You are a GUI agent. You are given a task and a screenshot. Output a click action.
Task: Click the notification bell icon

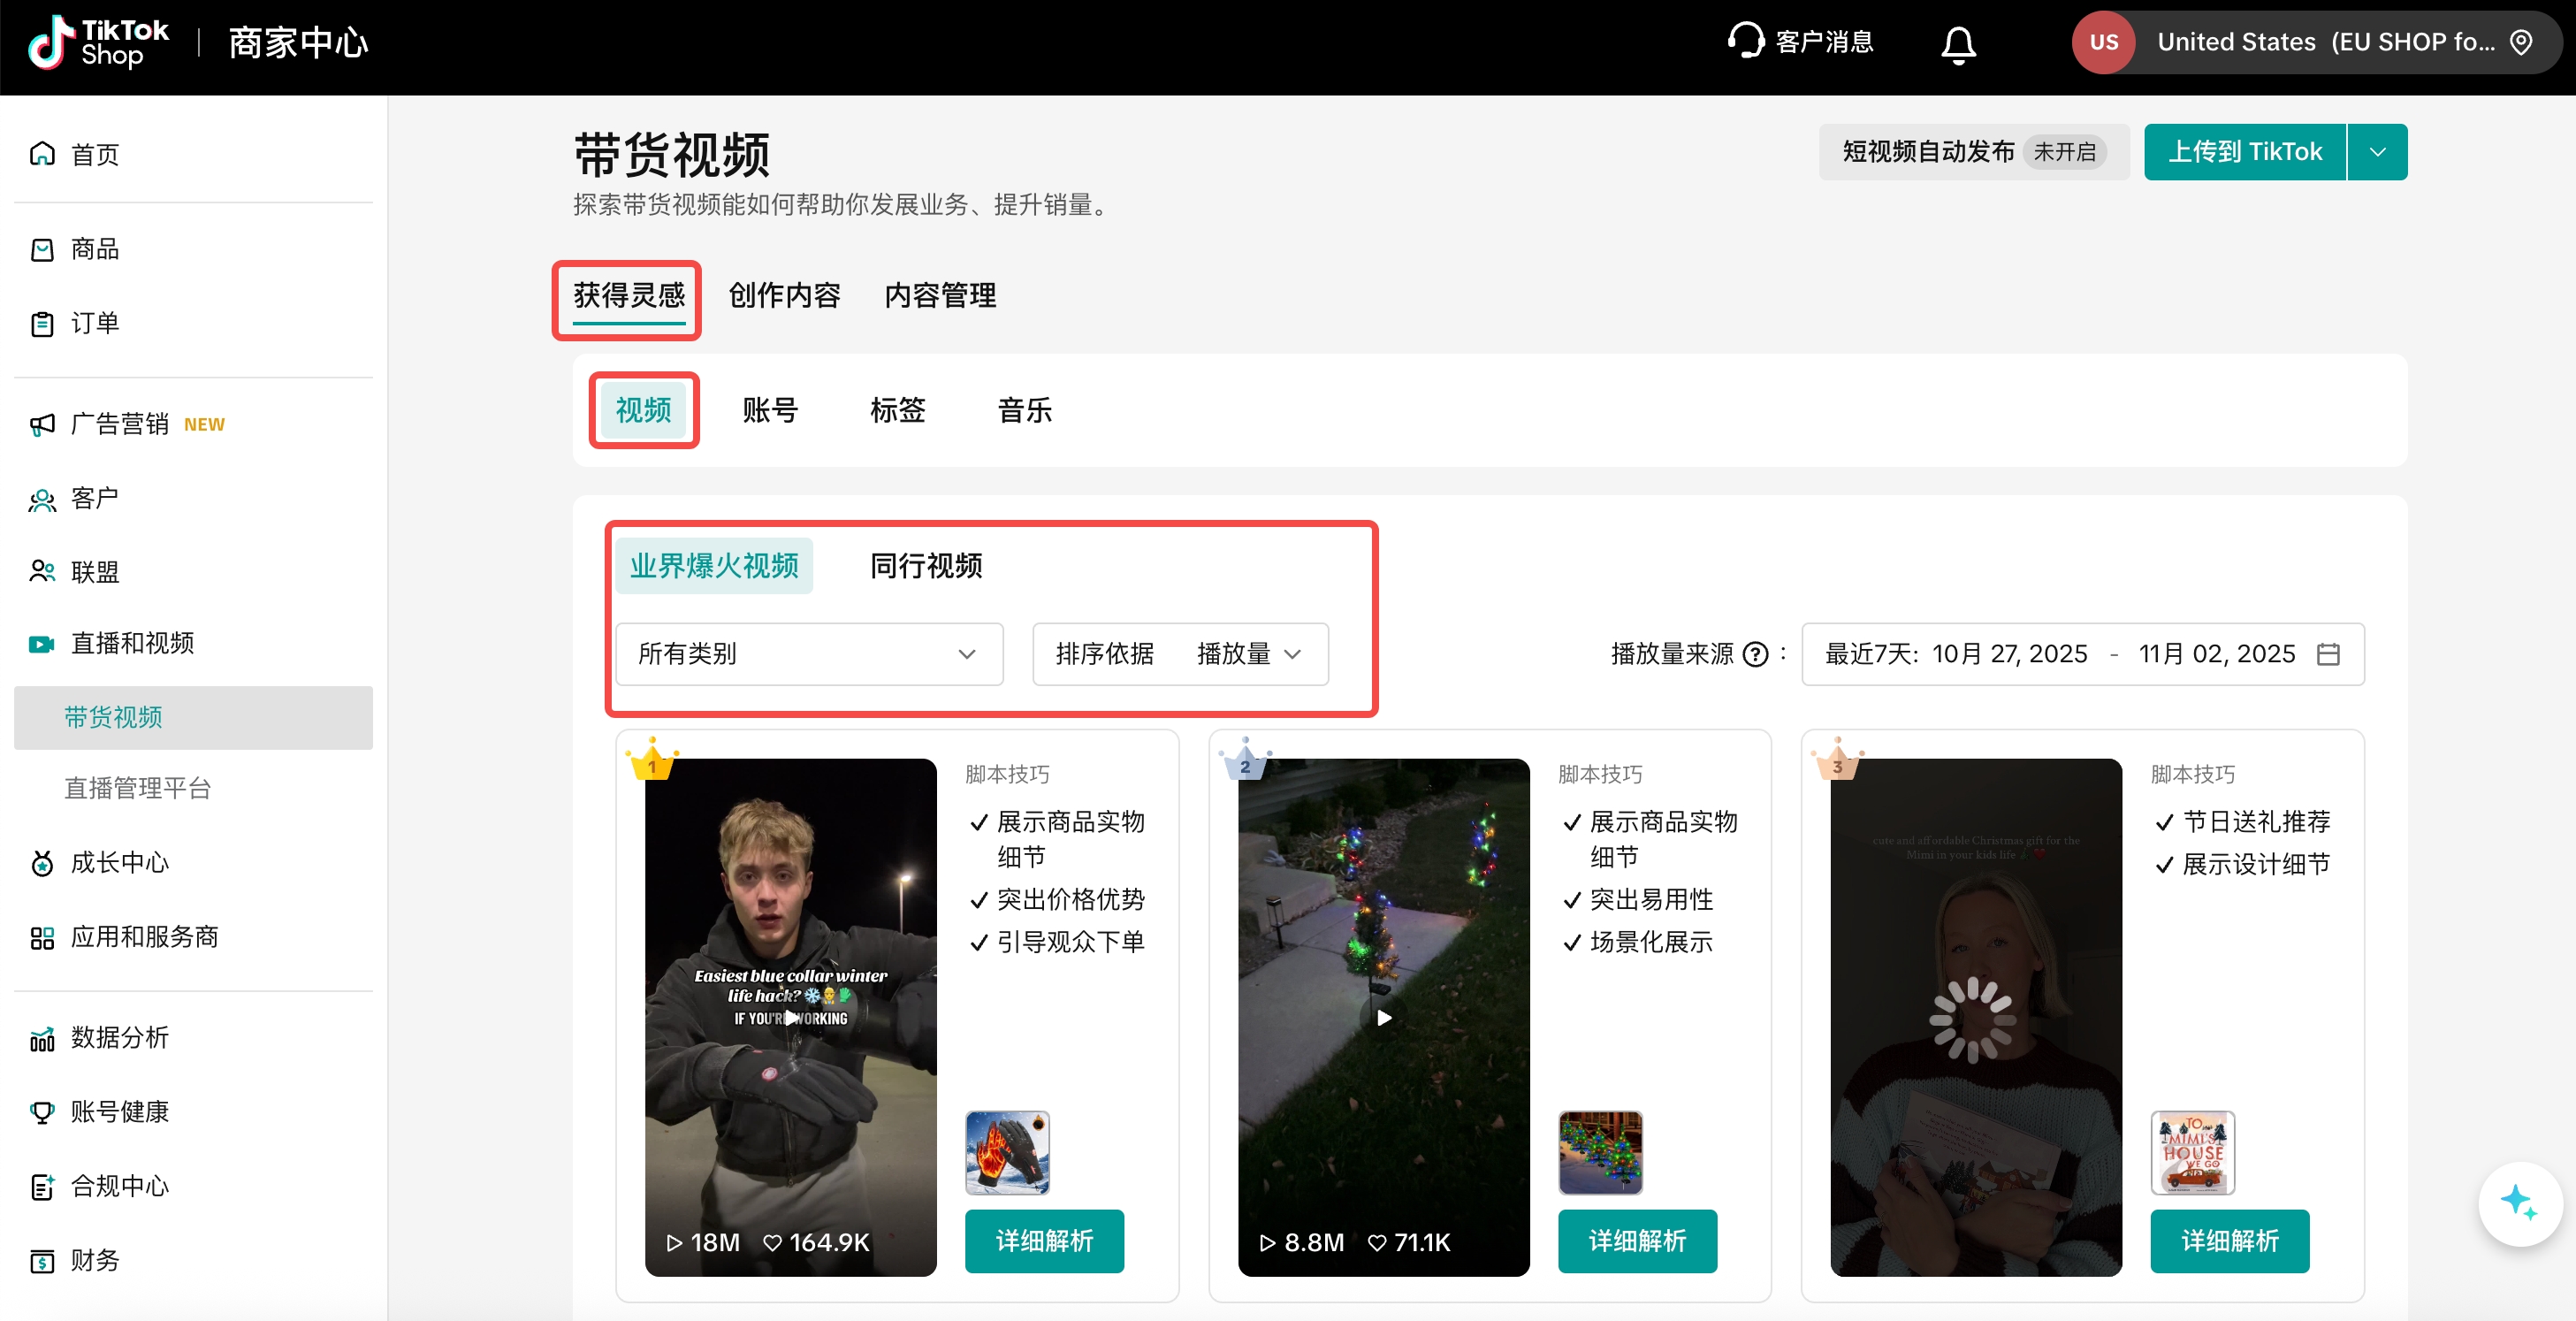(1957, 44)
